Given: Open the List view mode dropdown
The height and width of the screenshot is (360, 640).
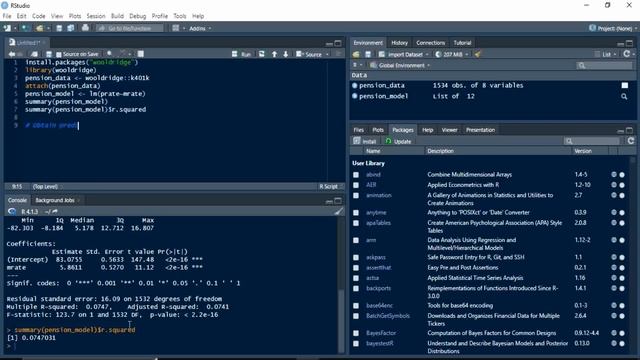Looking at the screenshot, I should click(606, 54).
